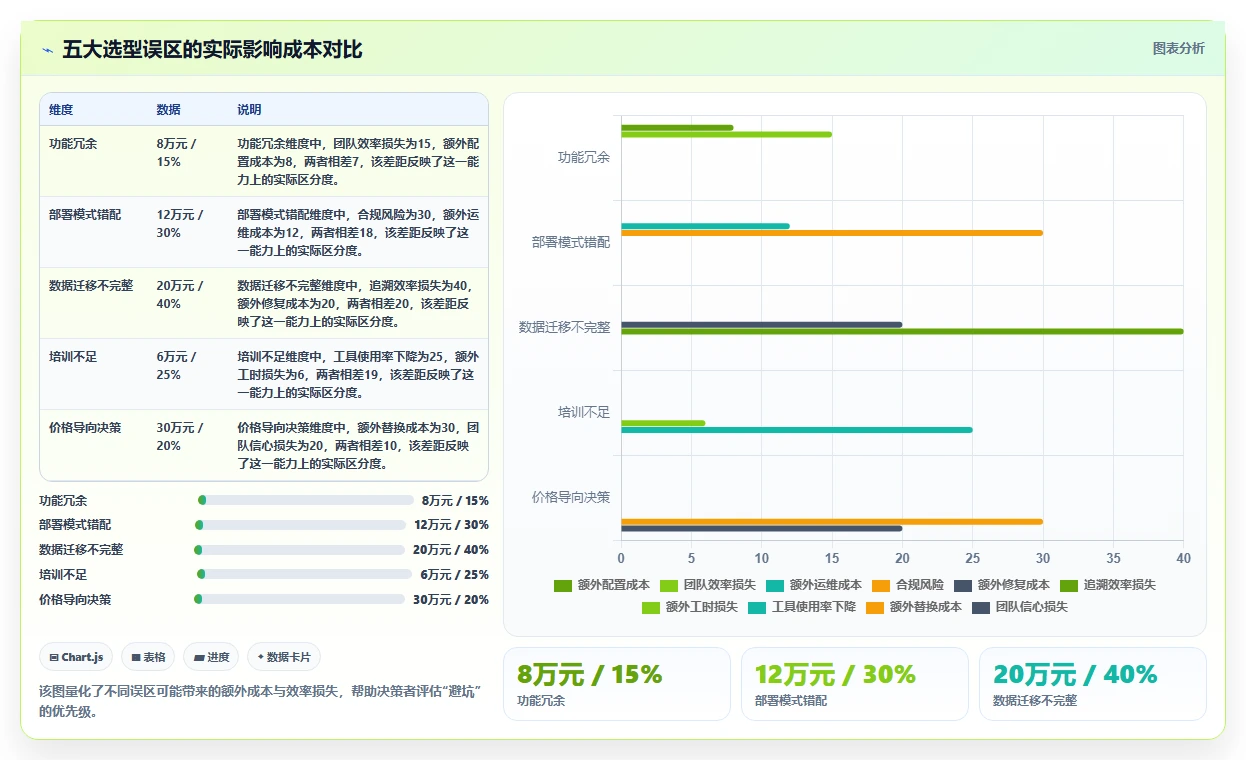Toggle the 合规风险 legend item
This screenshot has width=1246, height=760.
pyautogui.click(x=908, y=585)
